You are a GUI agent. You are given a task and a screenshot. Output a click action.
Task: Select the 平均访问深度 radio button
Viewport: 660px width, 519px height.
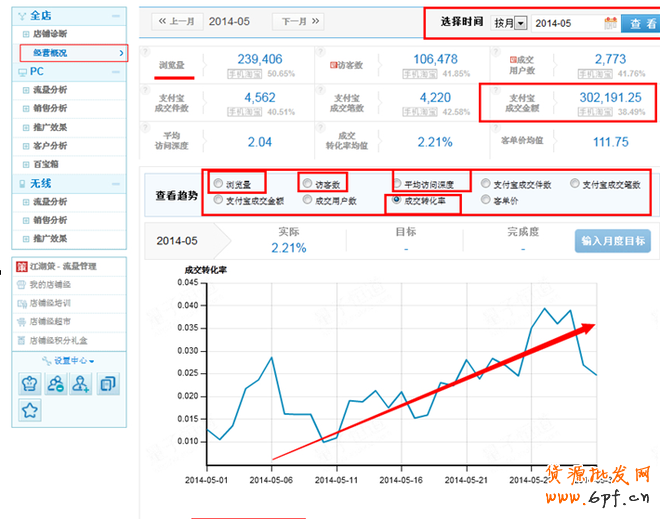[x=397, y=183]
